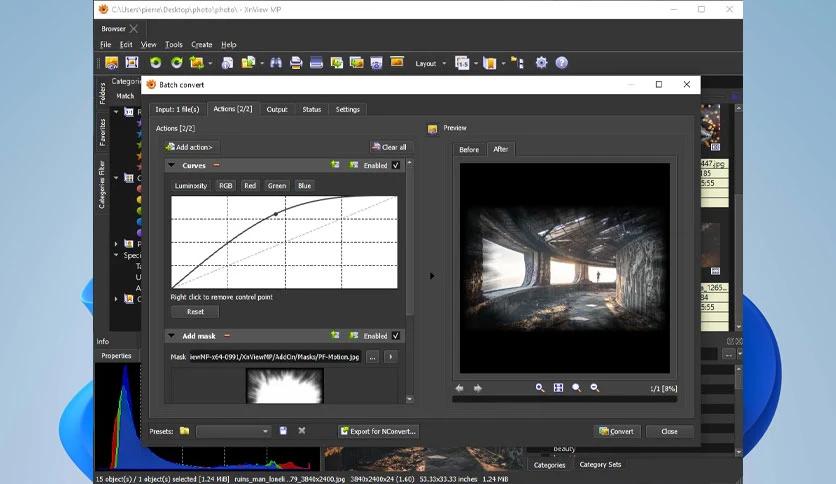The width and height of the screenshot is (836, 484).
Task: Uncheck Enabled checkbox for Add mask action
Action: click(396, 336)
